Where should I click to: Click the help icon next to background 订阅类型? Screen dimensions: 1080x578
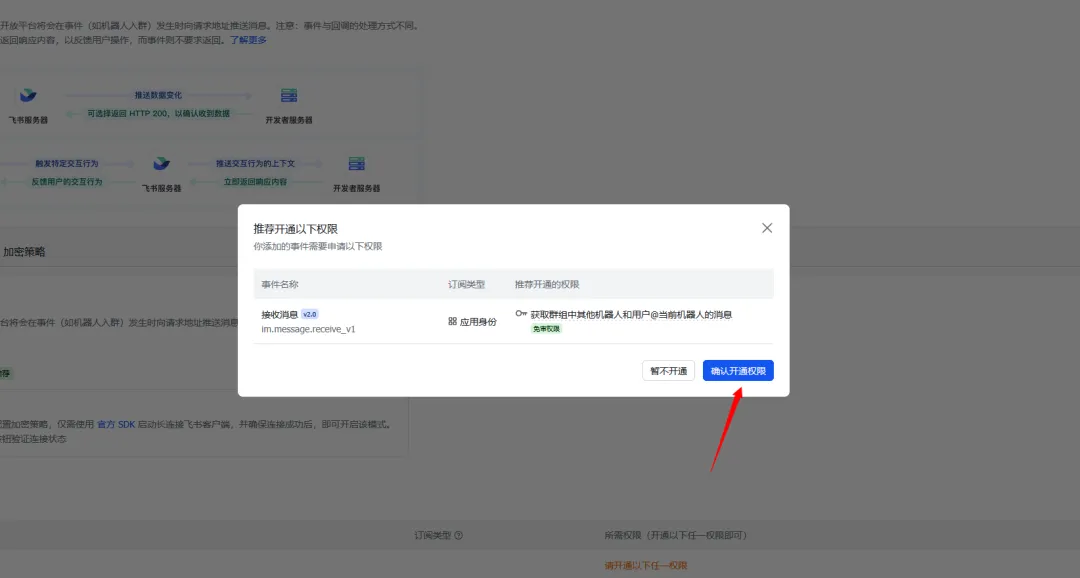pos(459,535)
